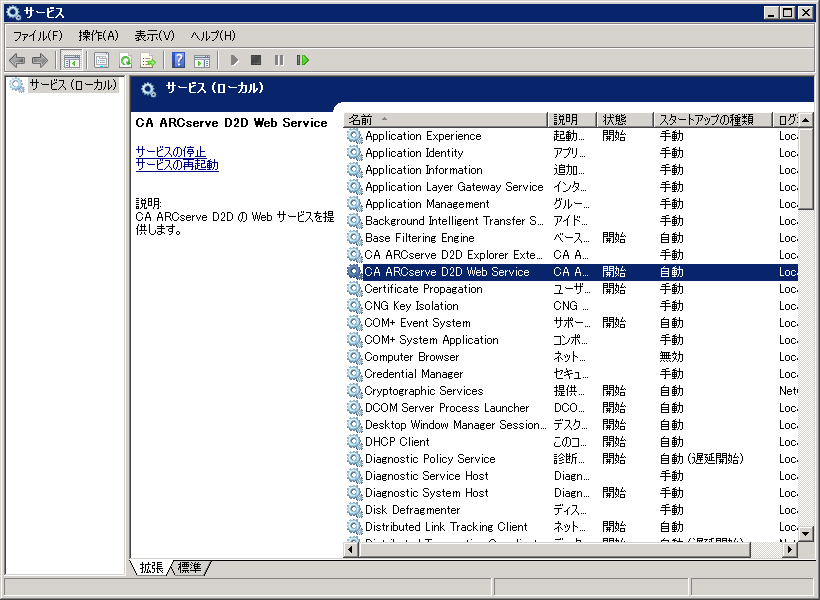Select Diagnostic System Host row
The image size is (820, 600).
point(571,493)
